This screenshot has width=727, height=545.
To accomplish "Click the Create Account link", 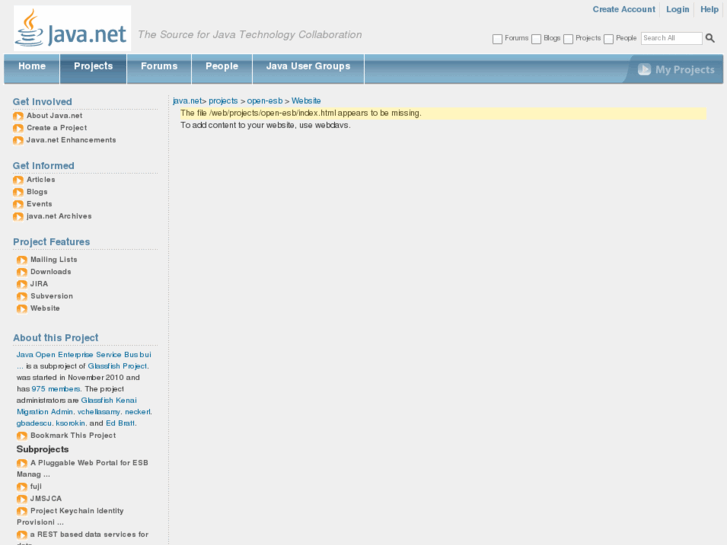I will pyautogui.click(x=624, y=9).
